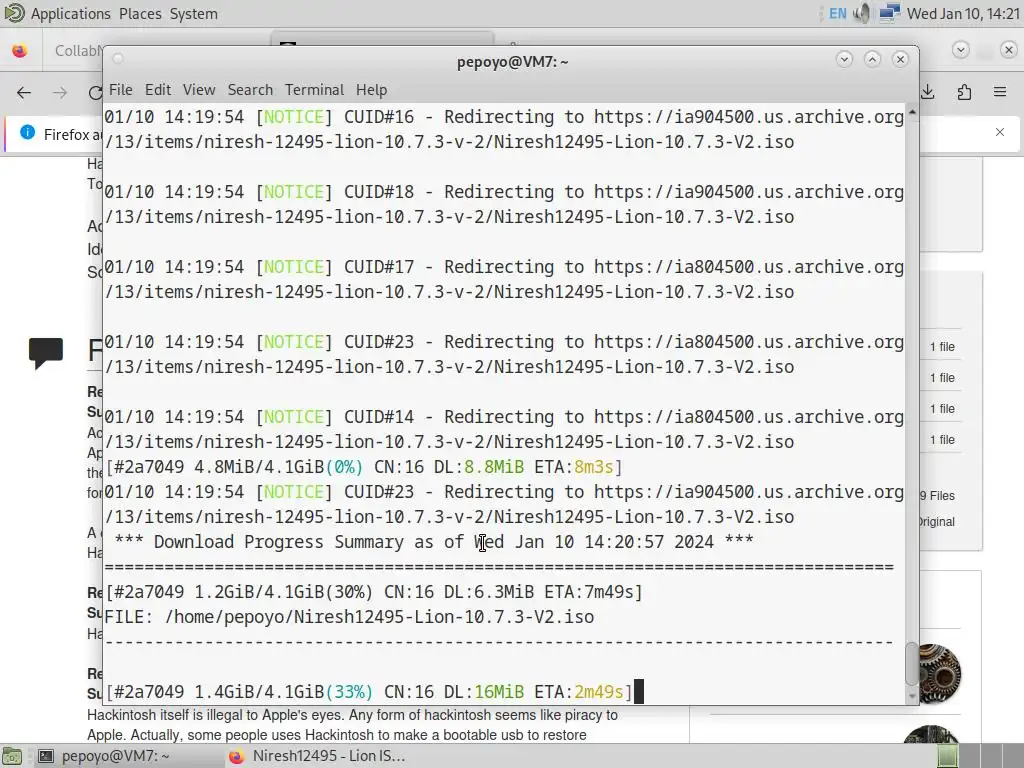
Task: Click the Firefox back arrow button
Action: (24, 93)
